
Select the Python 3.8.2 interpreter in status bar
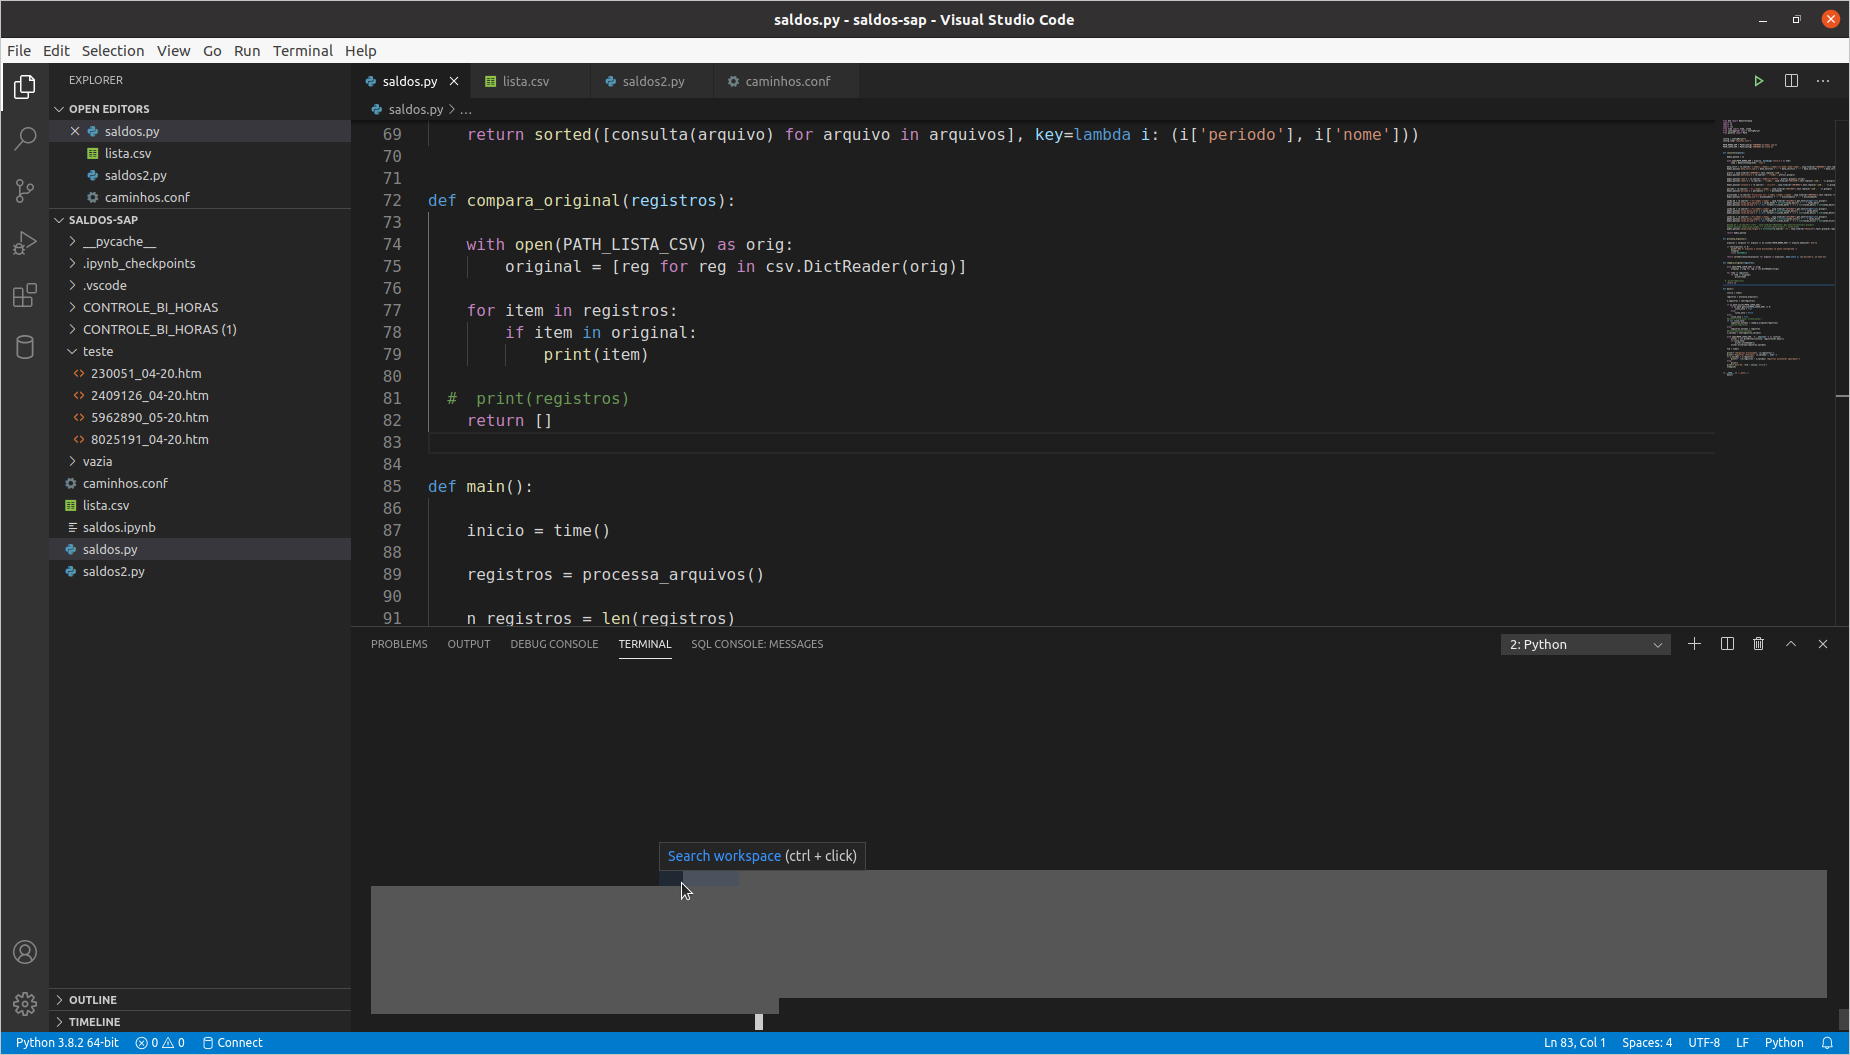coord(66,1042)
